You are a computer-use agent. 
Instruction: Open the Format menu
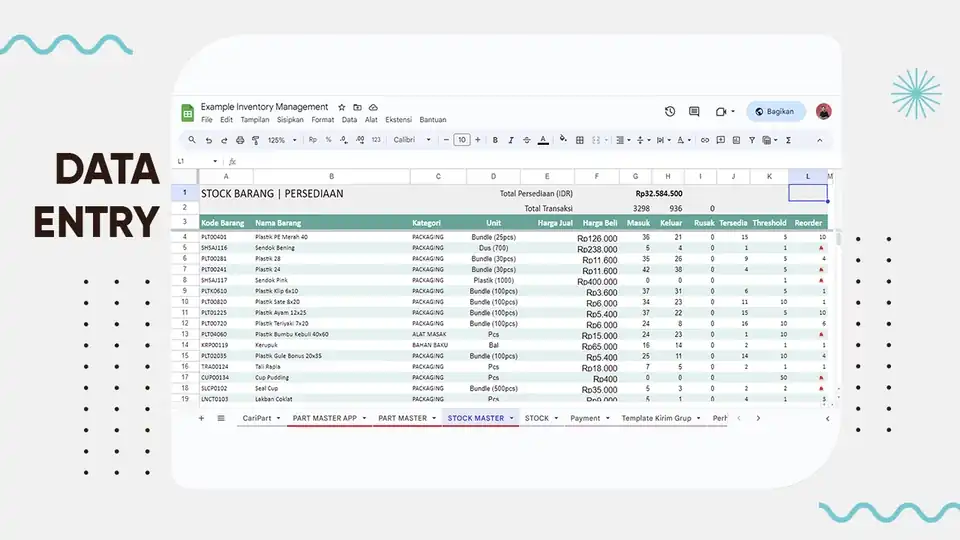pos(323,120)
